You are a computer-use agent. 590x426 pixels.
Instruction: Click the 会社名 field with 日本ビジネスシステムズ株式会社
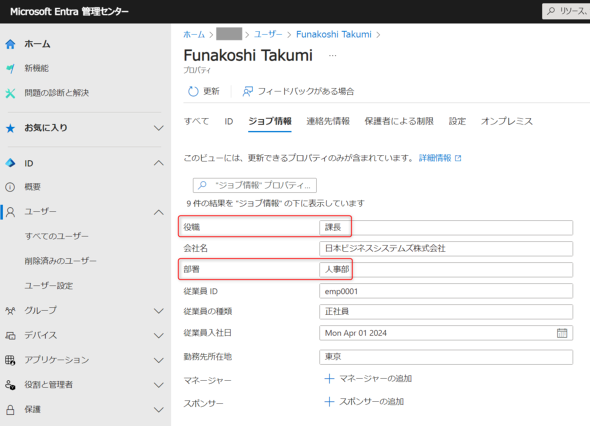tap(446, 249)
